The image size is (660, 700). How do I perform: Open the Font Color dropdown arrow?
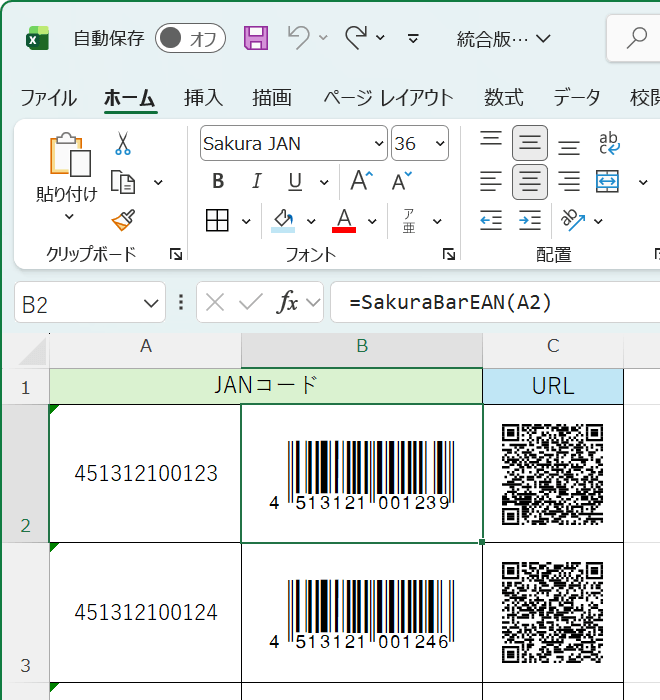(372, 221)
